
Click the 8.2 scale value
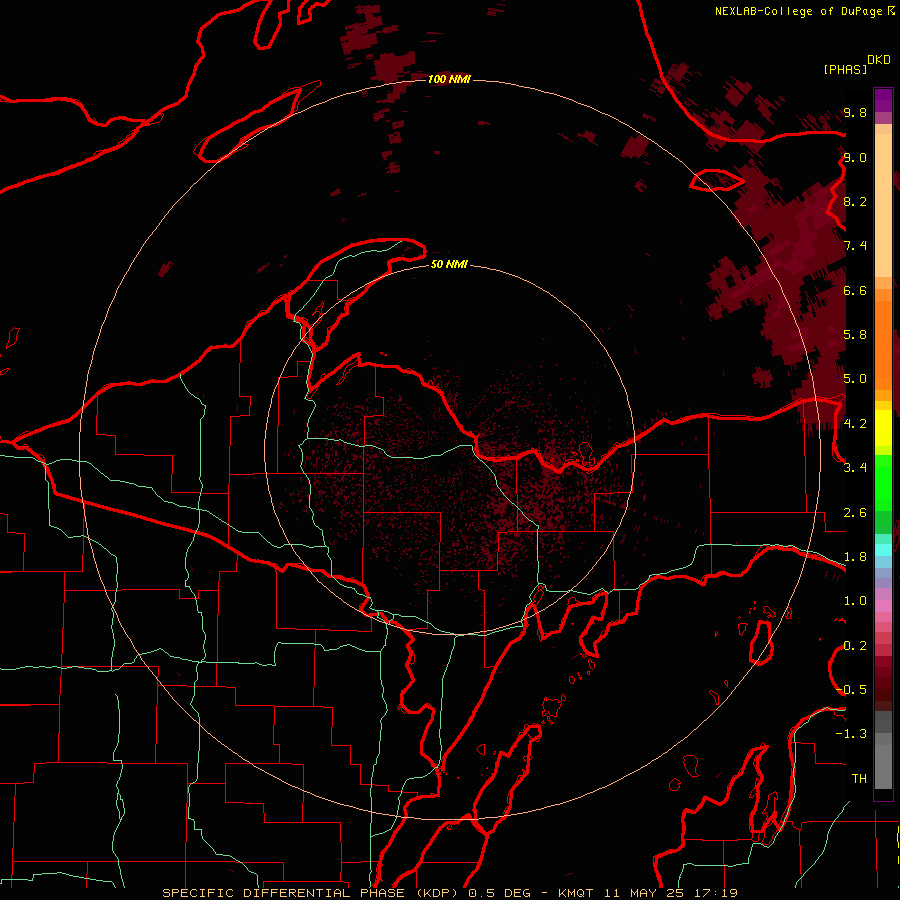pyautogui.click(x=855, y=201)
